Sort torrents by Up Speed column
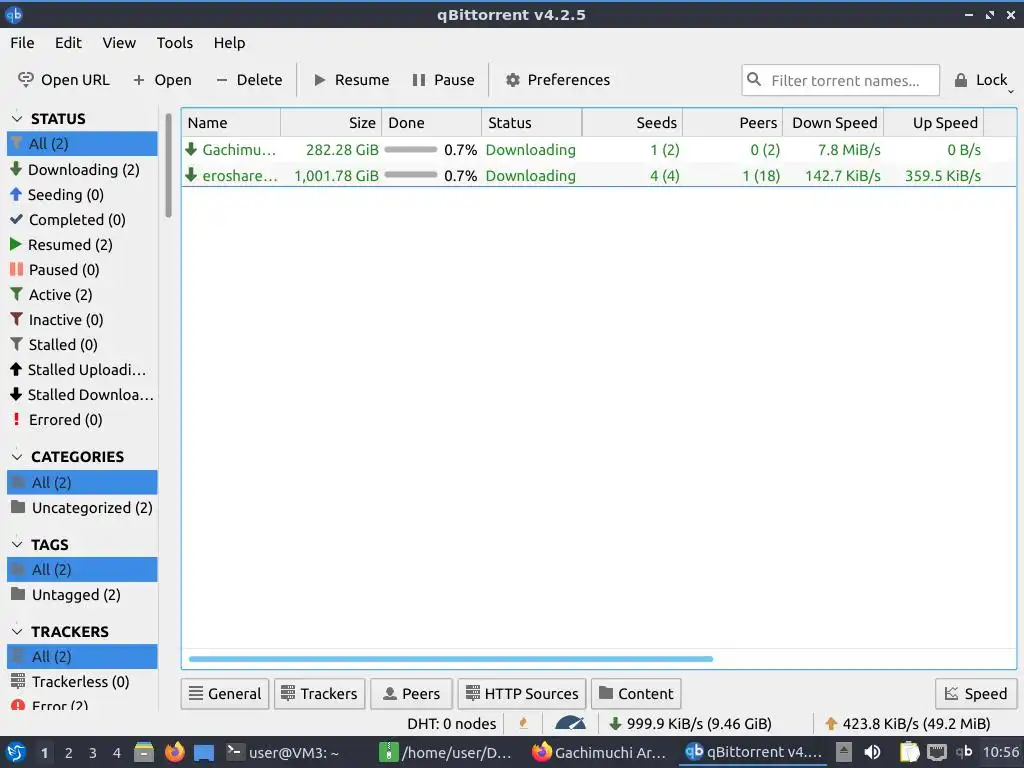Viewport: 1024px width, 768px height. point(934,123)
